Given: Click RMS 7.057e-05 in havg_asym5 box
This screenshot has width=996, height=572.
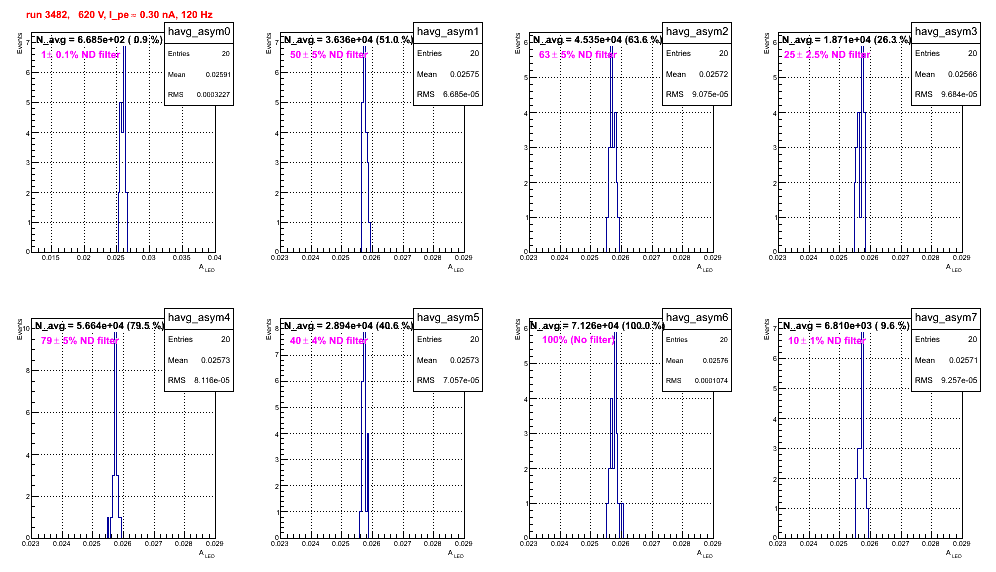Looking at the screenshot, I should pyautogui.click(x=448, y=381).
